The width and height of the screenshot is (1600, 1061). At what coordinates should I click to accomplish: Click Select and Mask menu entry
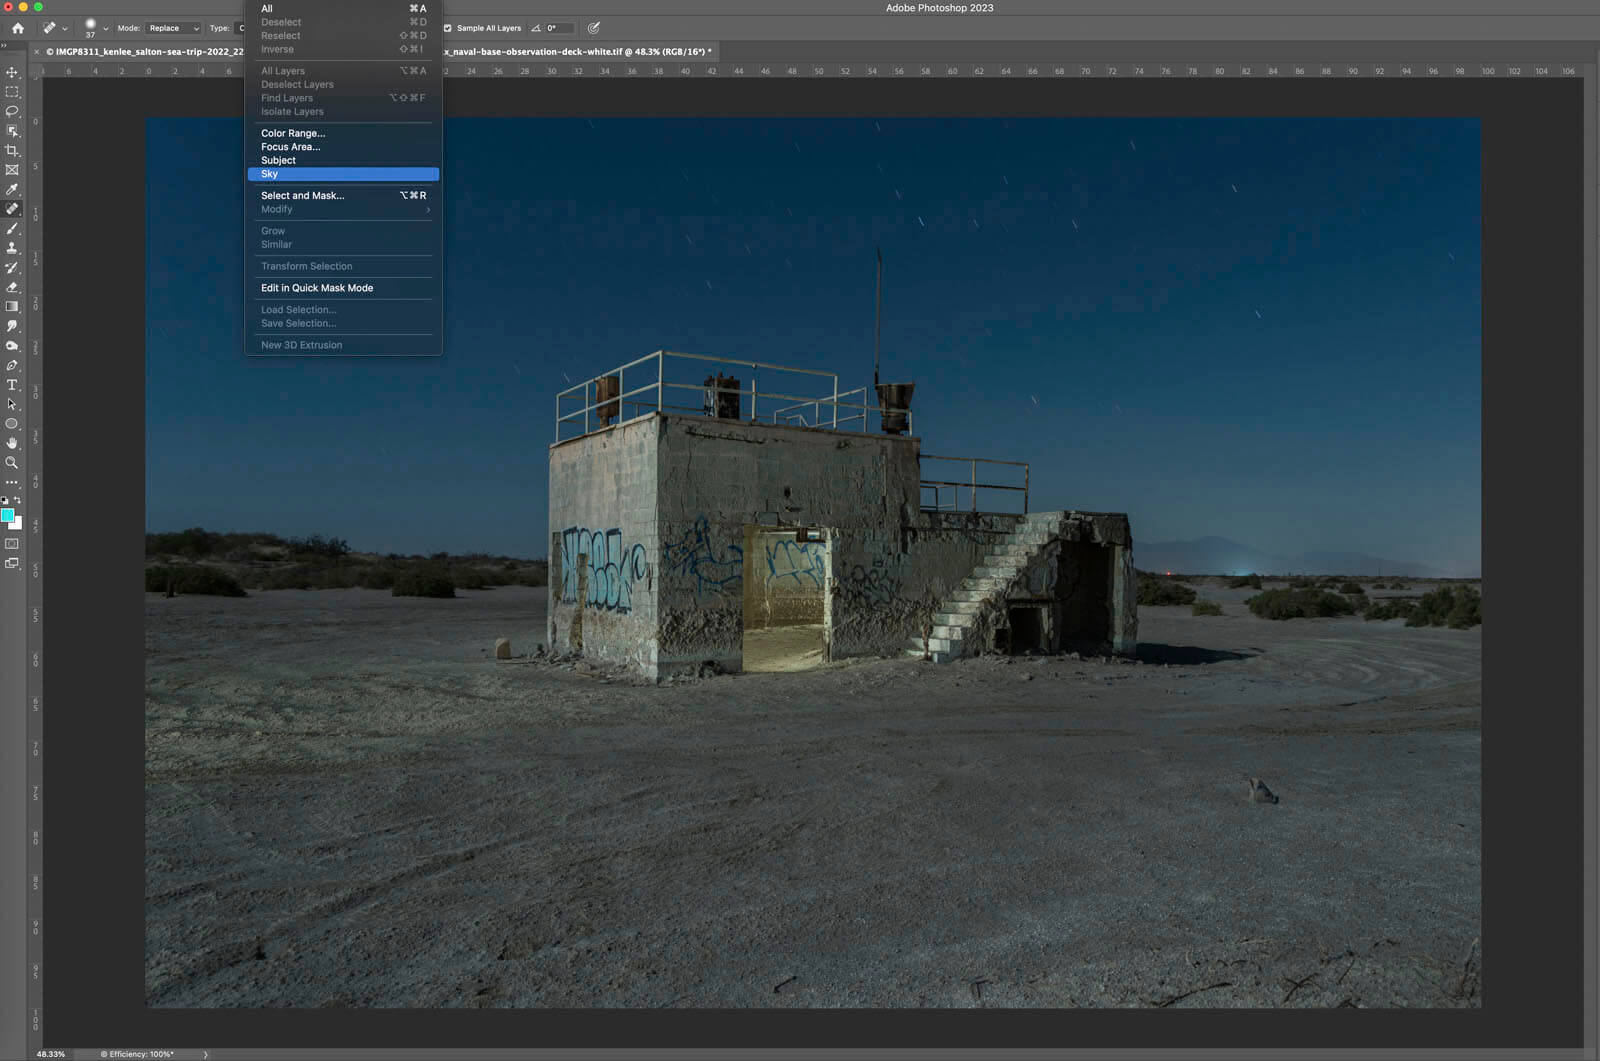point(303,196)
